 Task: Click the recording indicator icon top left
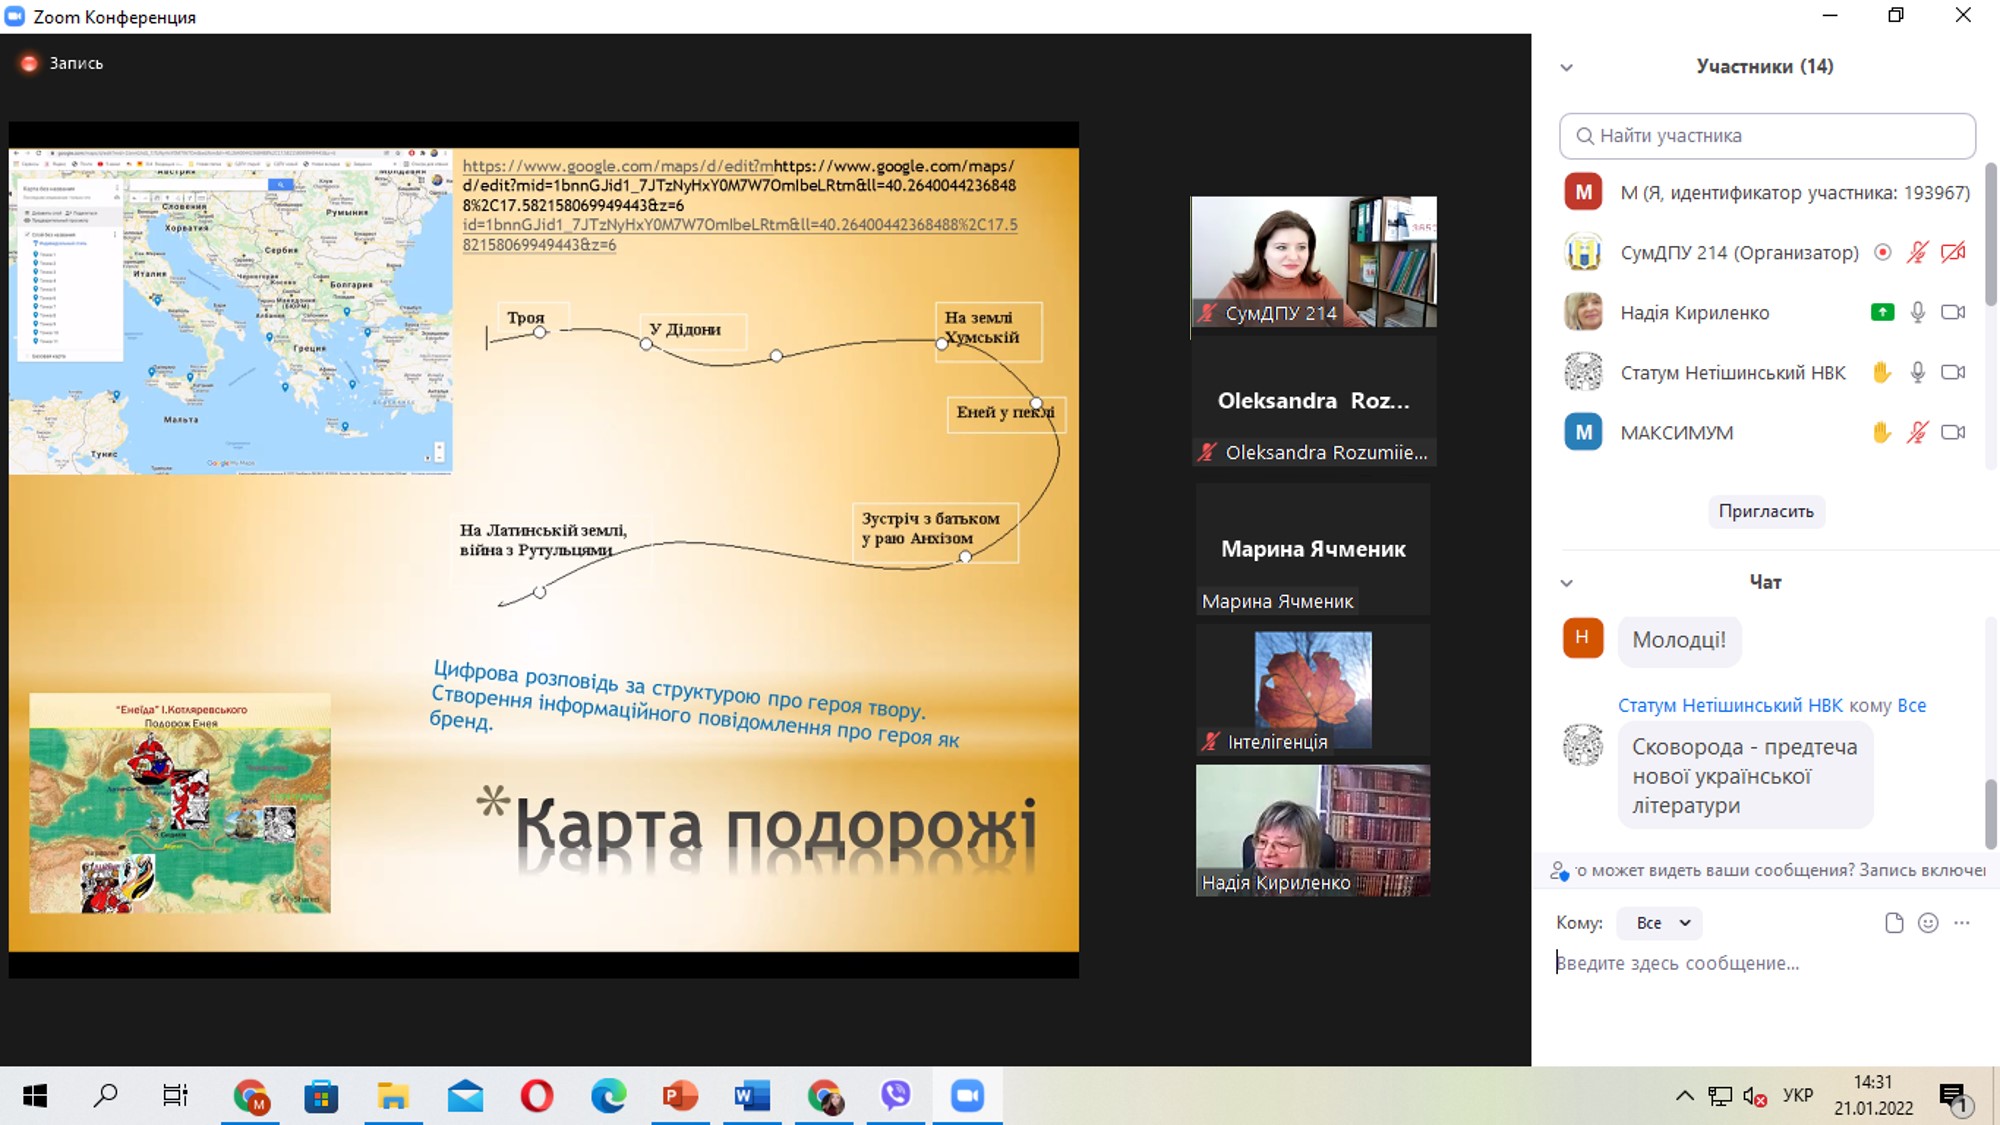(x=29, y=63)
